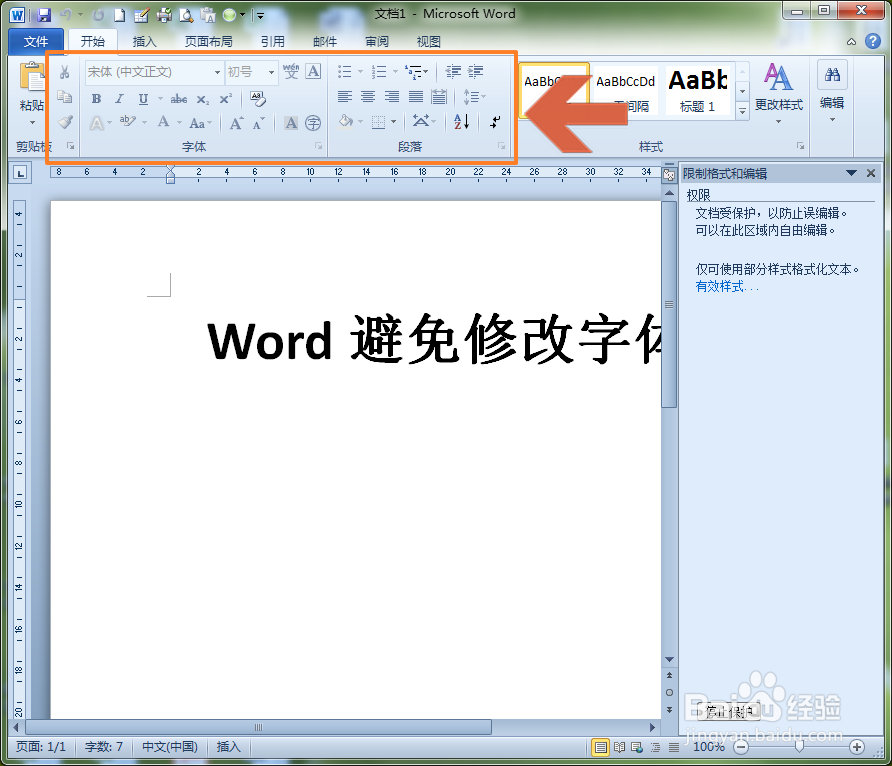Image resolution: width=892 pixels, height=766 pixels.
Task: Click the Paste (粘贴) button
Action: point(32,93)
